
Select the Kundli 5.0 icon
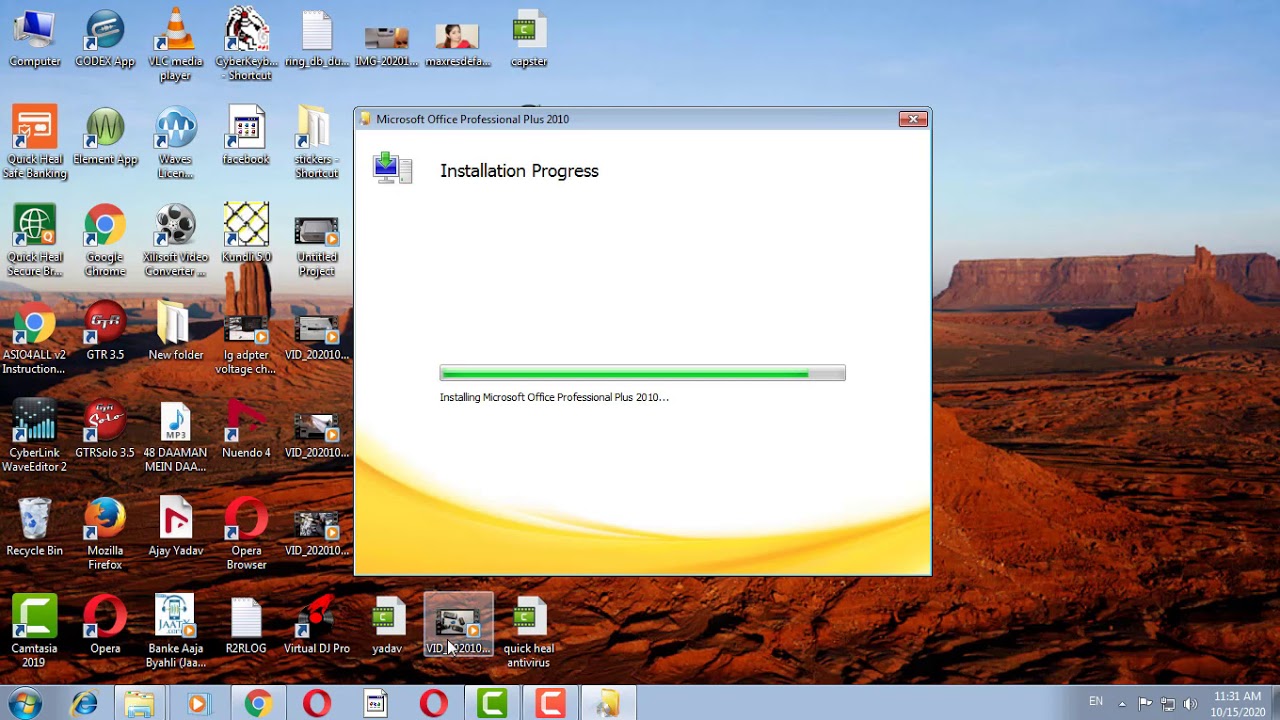(x=246, y=234)
